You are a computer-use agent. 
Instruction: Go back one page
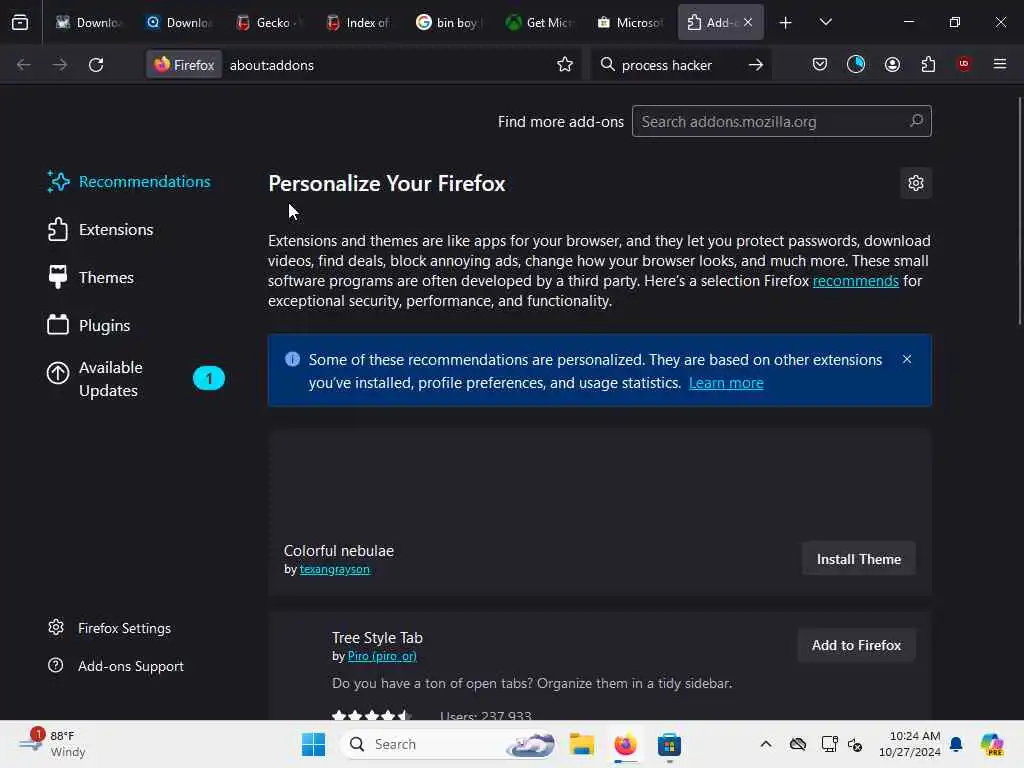pos(24,65)
